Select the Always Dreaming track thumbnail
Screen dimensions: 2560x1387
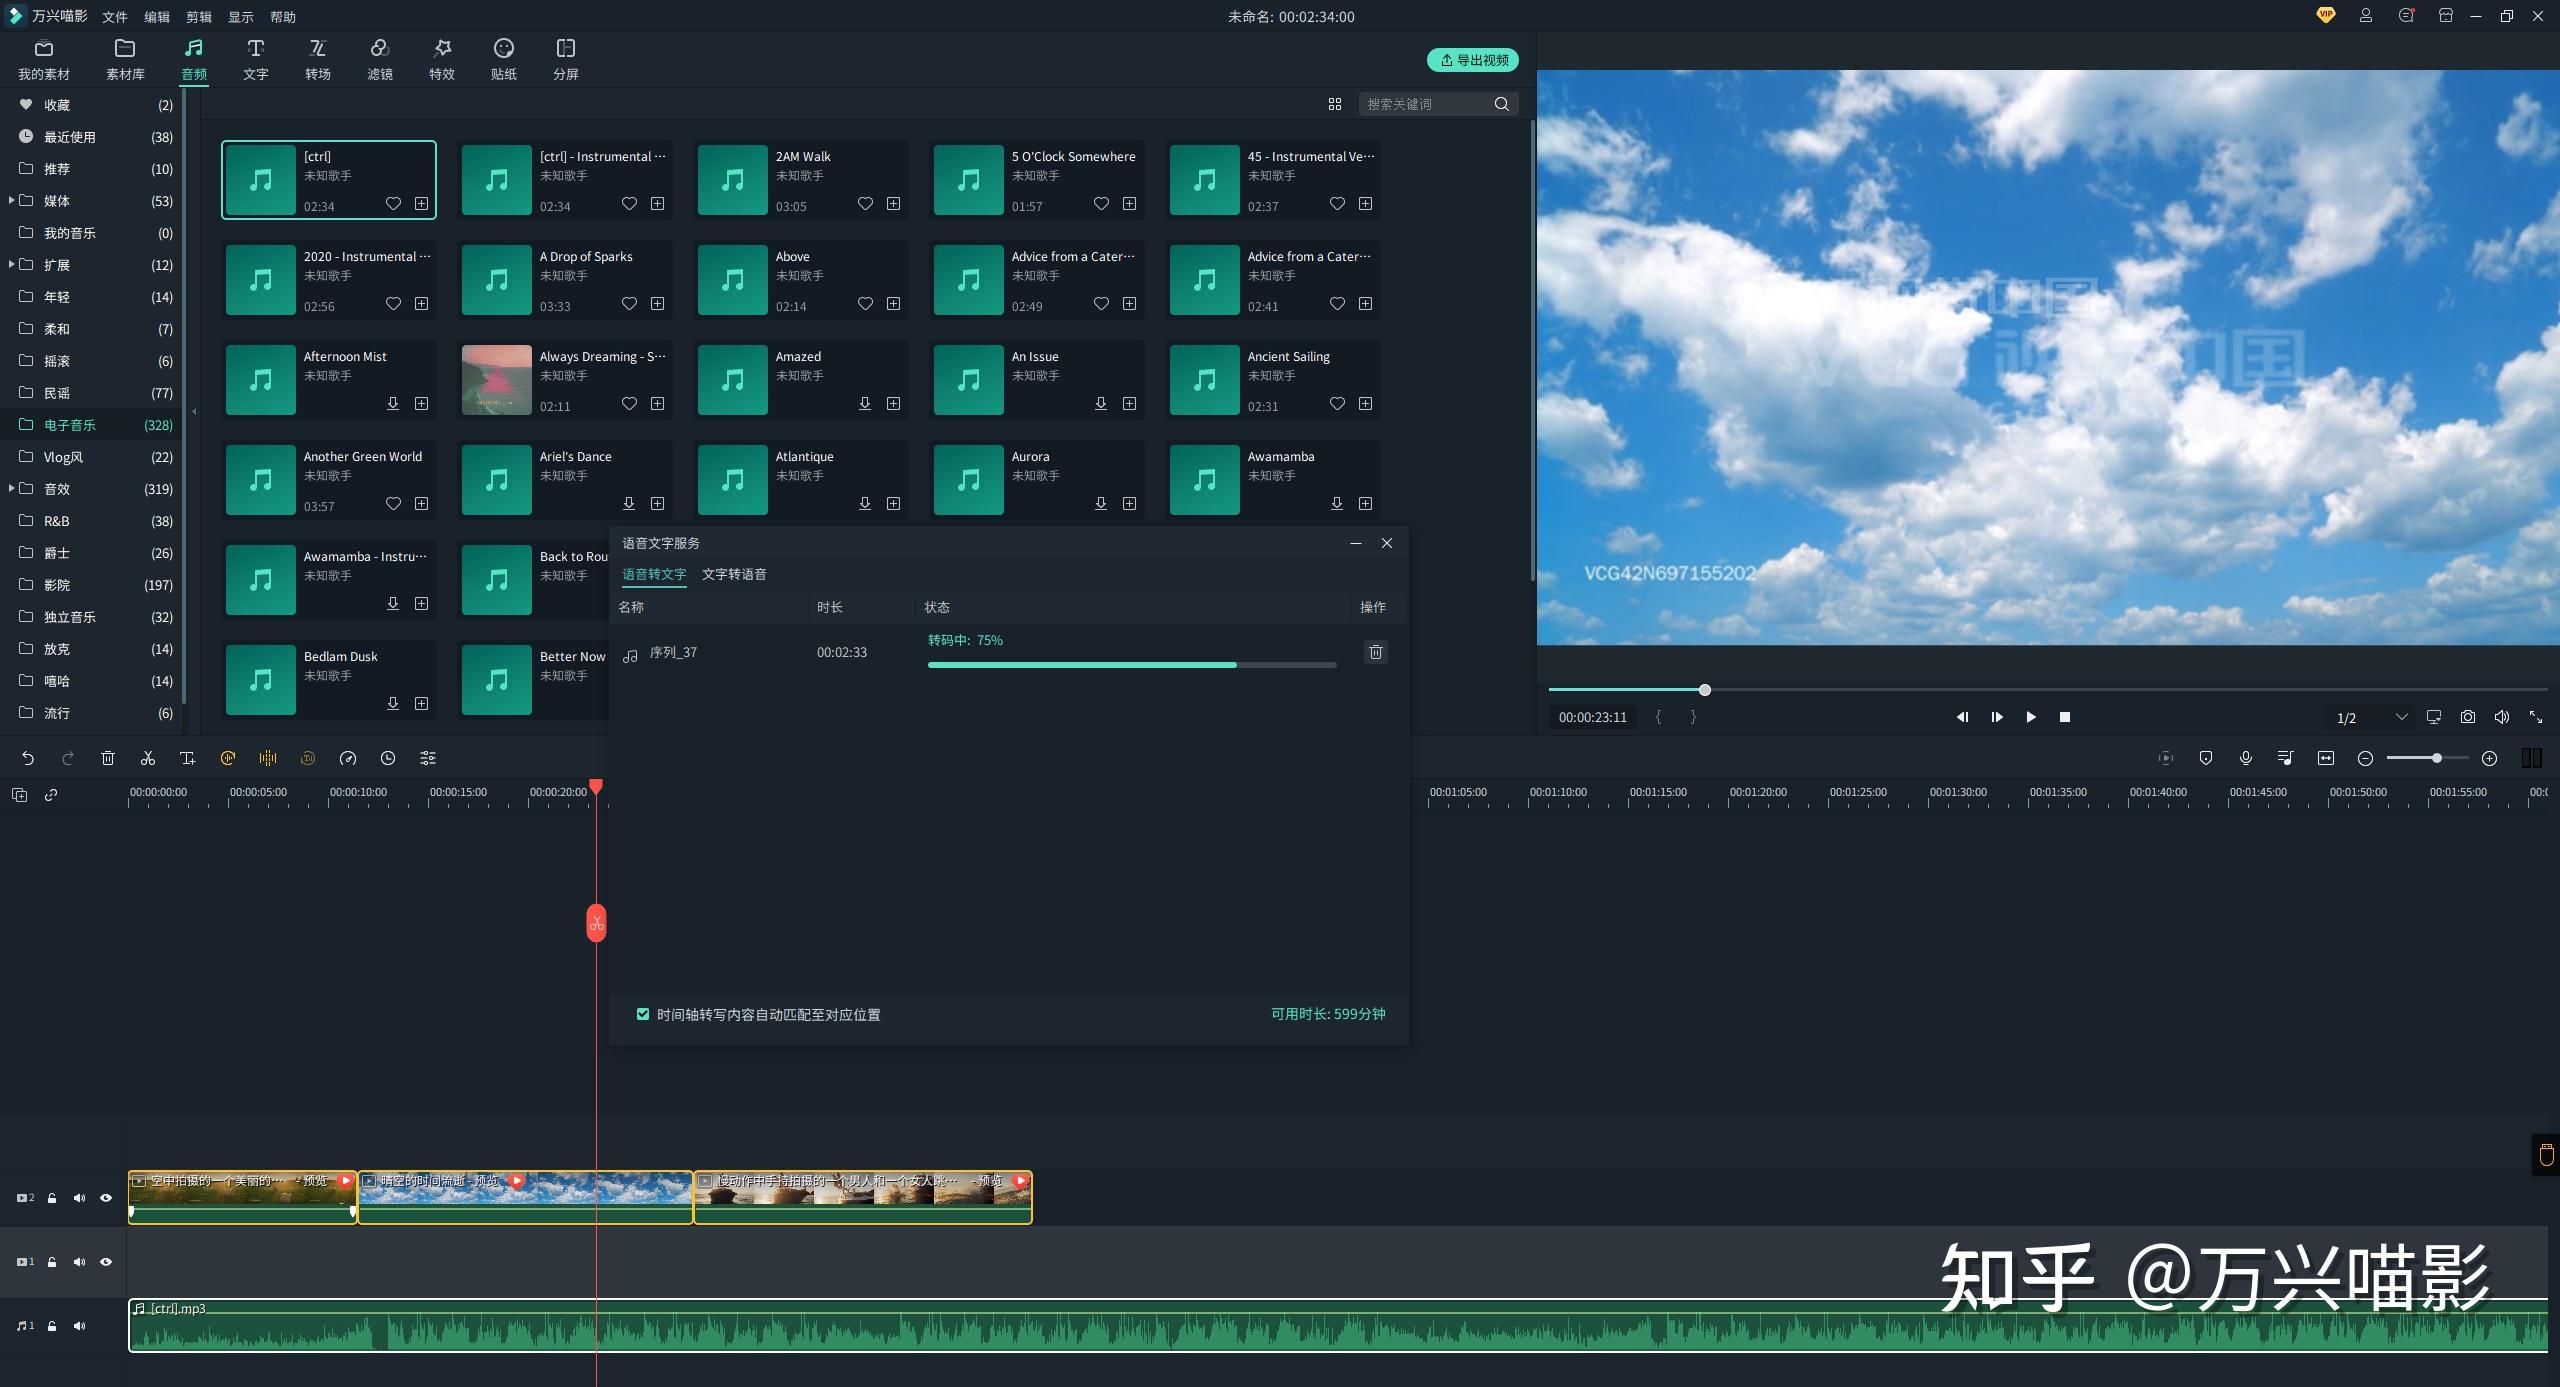(x=496, y=380)
